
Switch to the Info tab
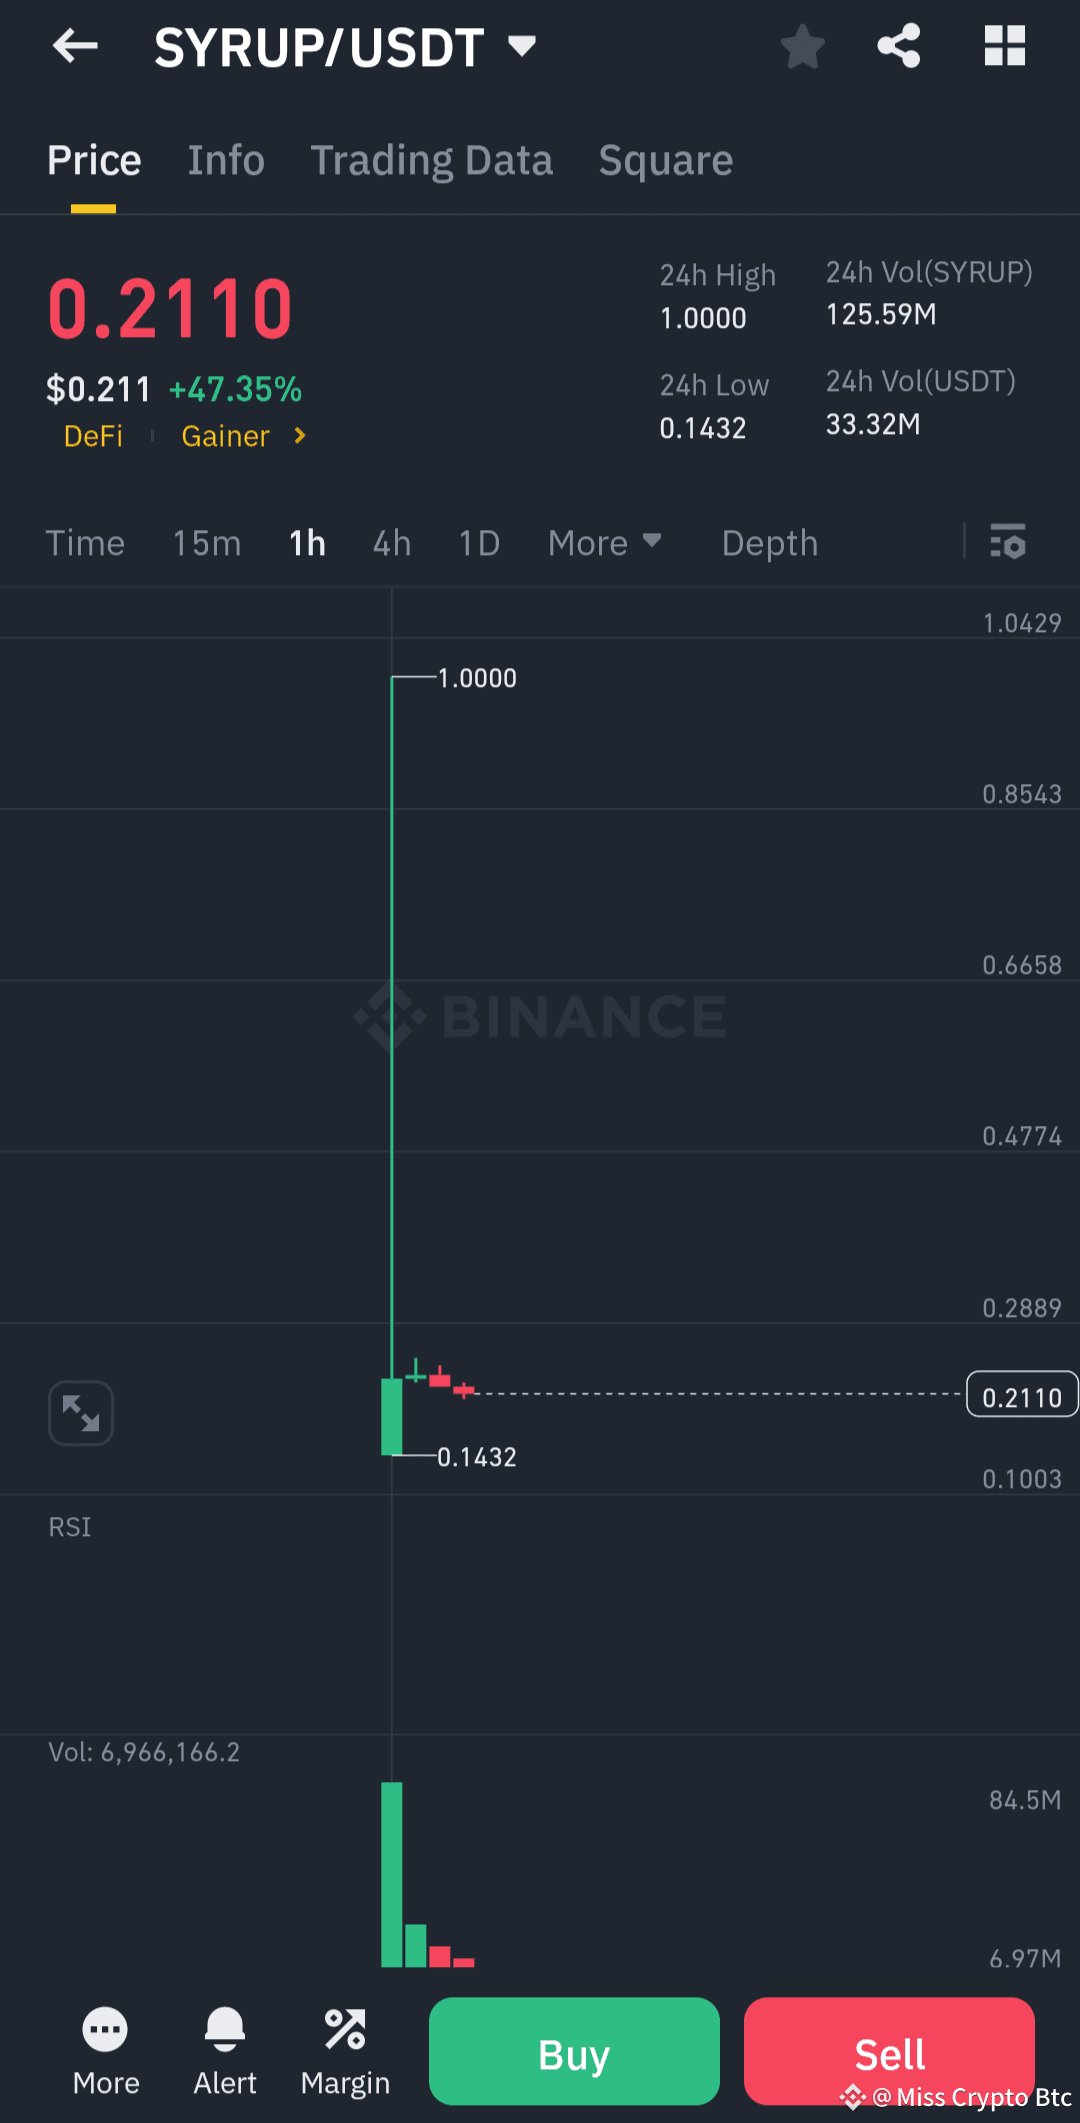pos(226,160)
